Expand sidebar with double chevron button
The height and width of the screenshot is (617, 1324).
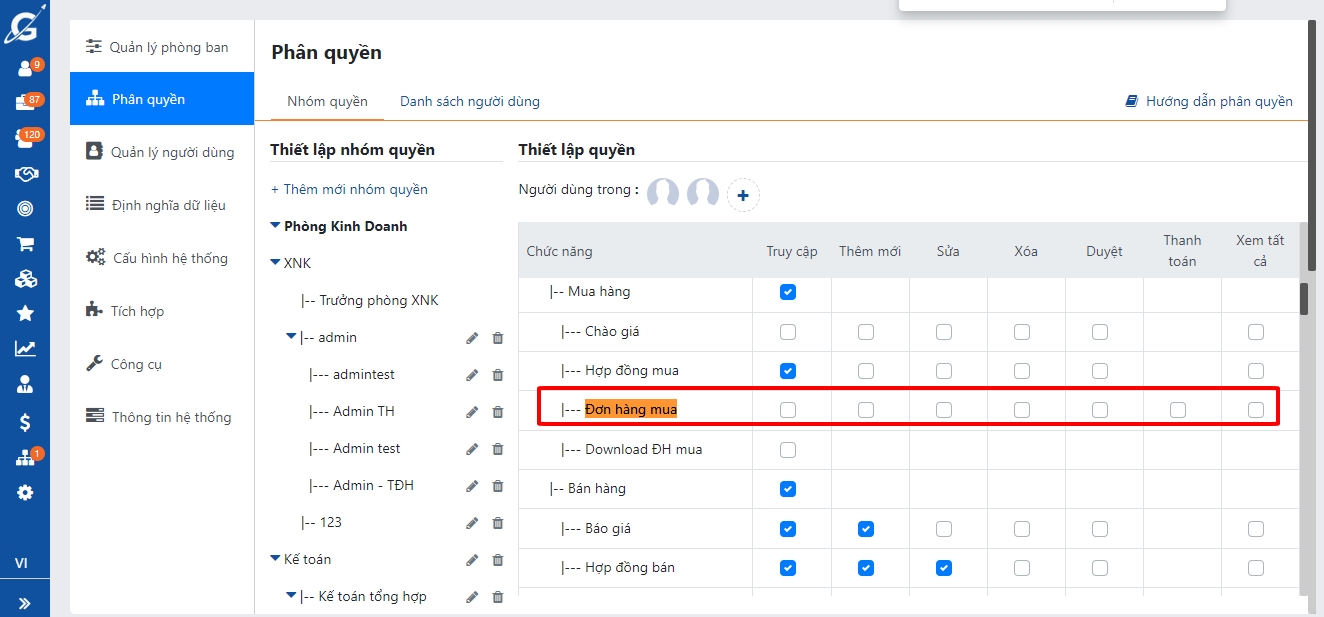tap(25, 603)
